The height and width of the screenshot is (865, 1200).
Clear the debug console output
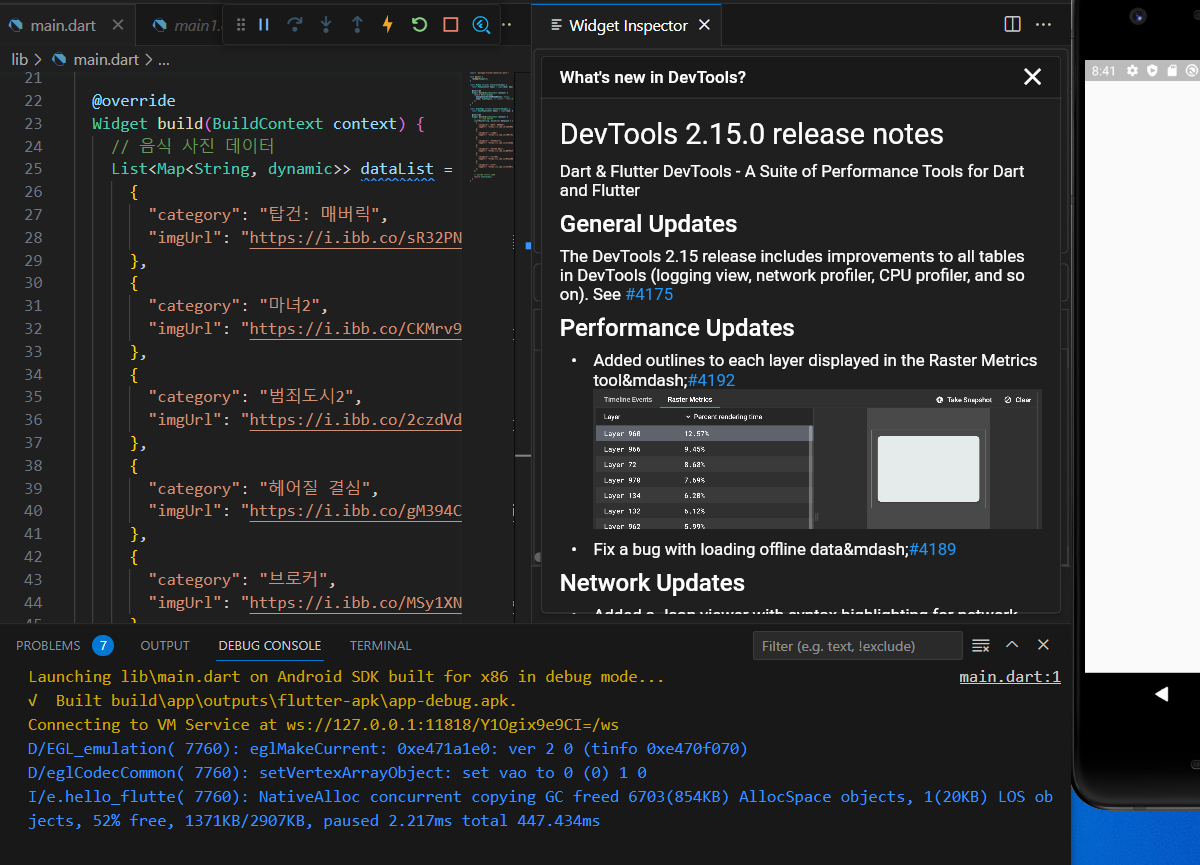[981, 645]
